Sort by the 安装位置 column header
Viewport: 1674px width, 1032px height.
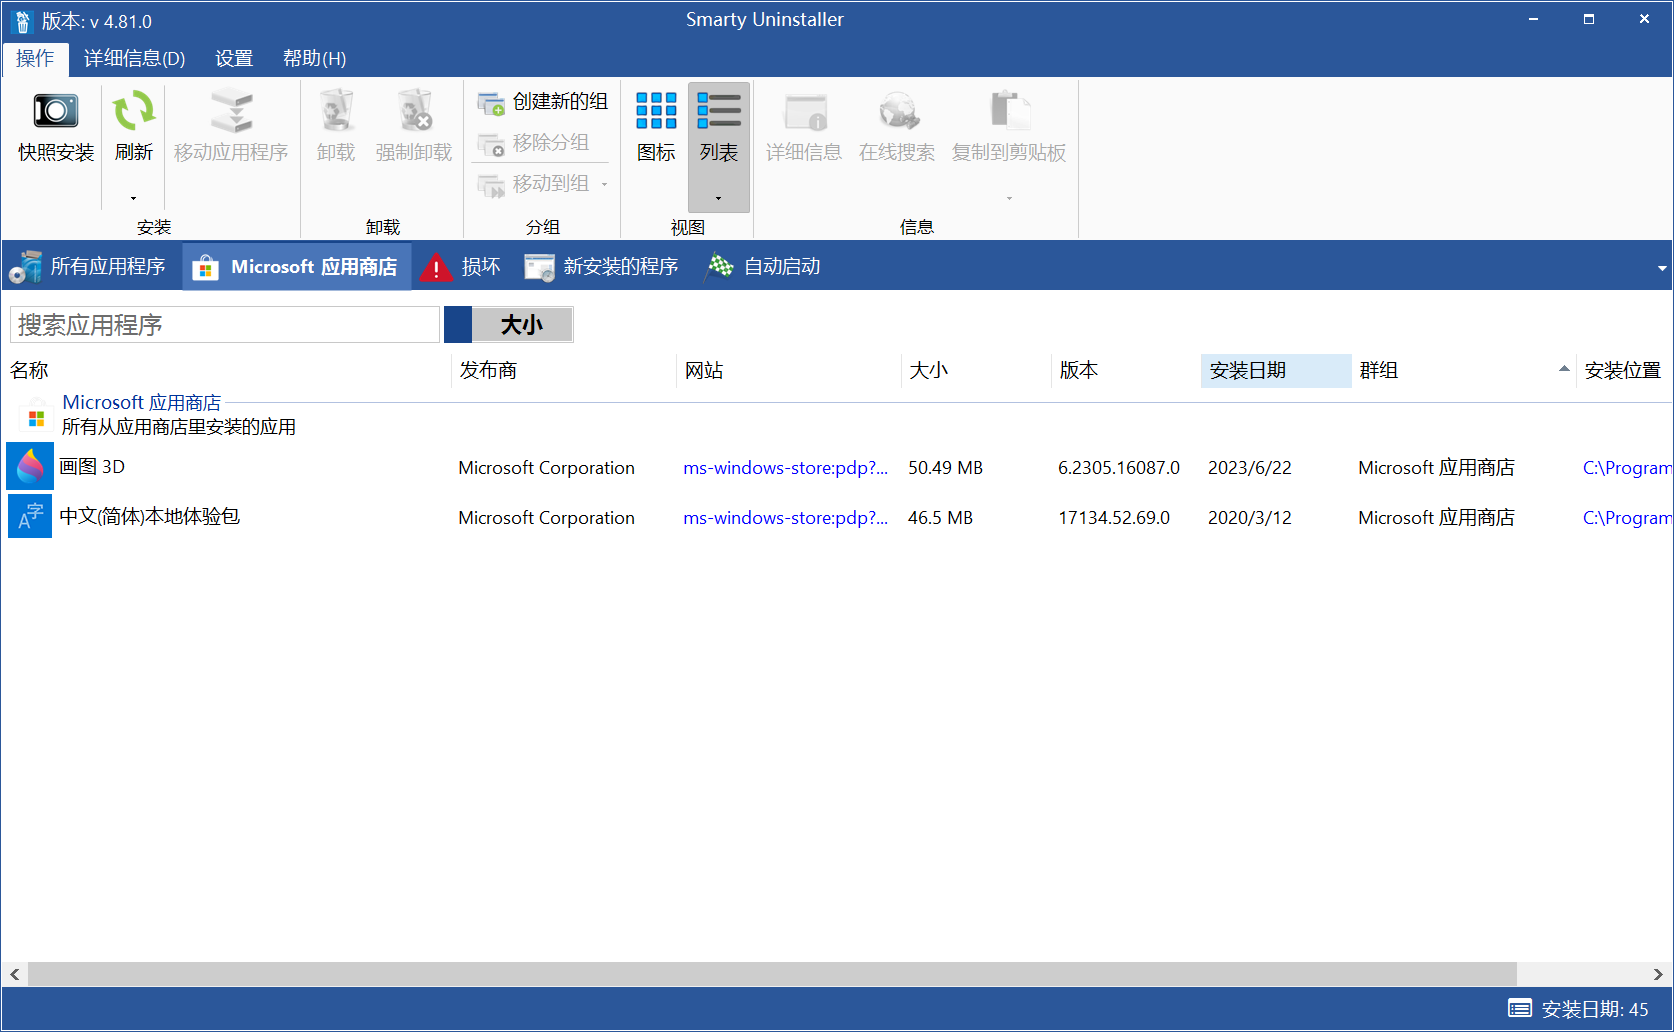pos(1622,370)
